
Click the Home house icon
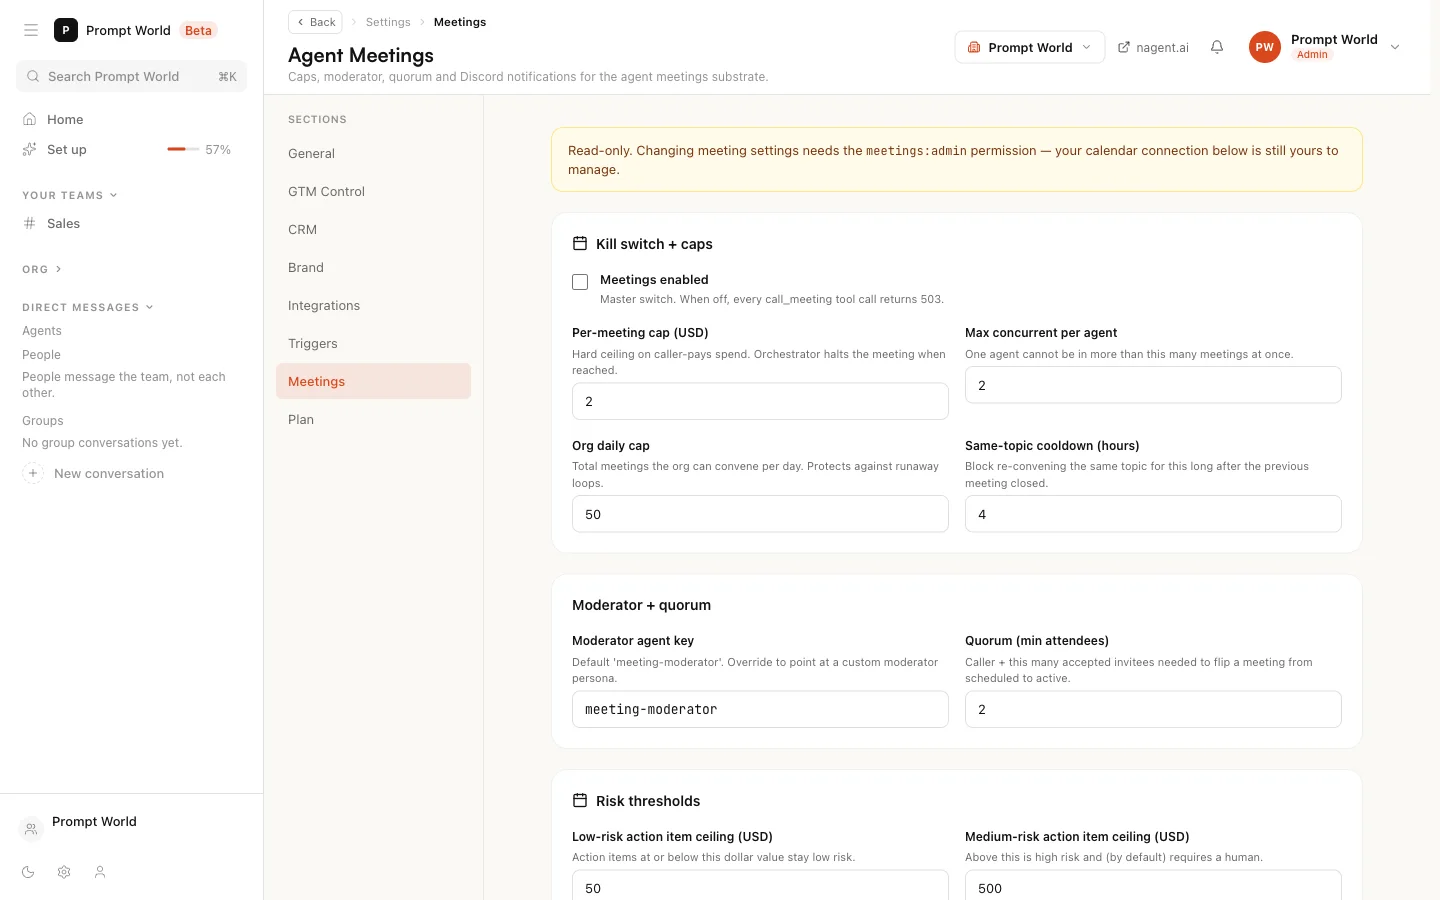coord(30,119)
